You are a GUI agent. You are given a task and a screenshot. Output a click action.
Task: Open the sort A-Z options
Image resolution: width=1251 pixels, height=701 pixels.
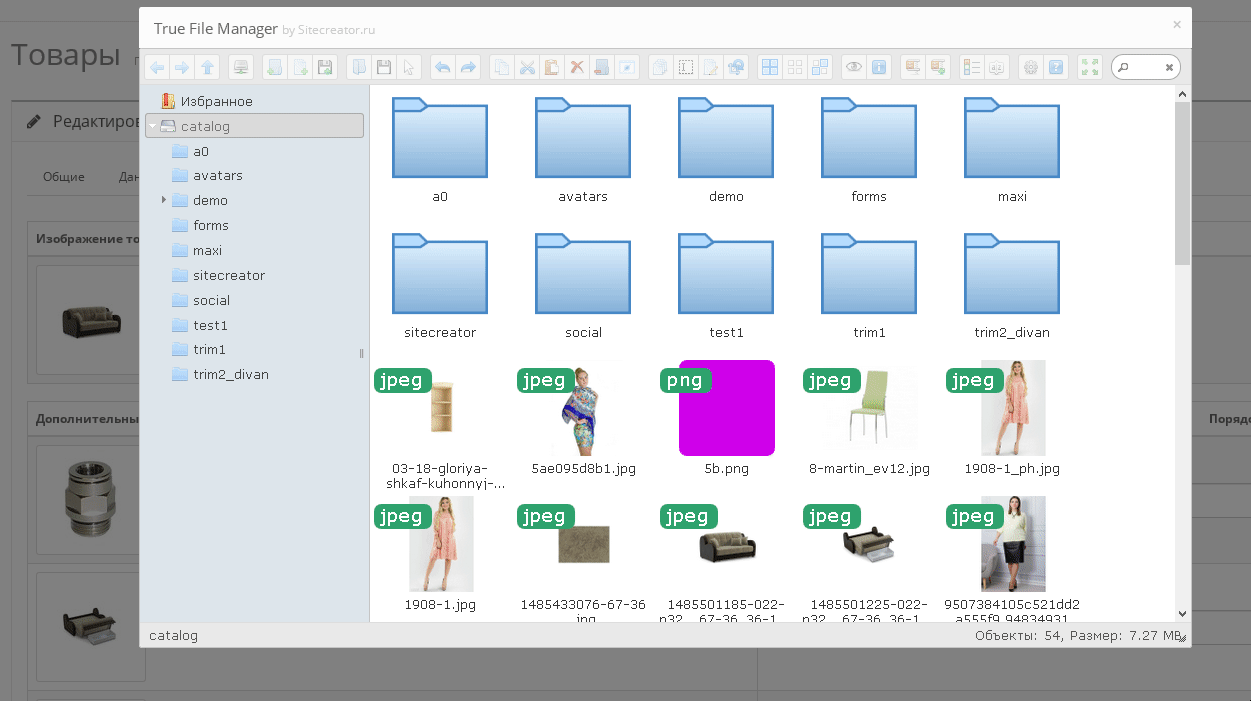[x=997, y=68]
